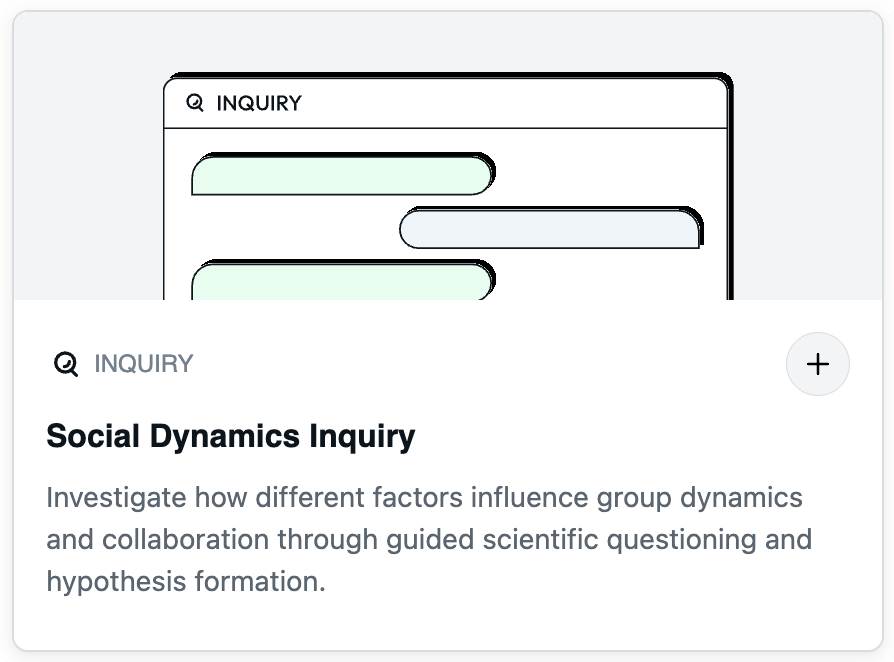Add the Social Dynamics Inquiry with the plus button

(818, 364)
